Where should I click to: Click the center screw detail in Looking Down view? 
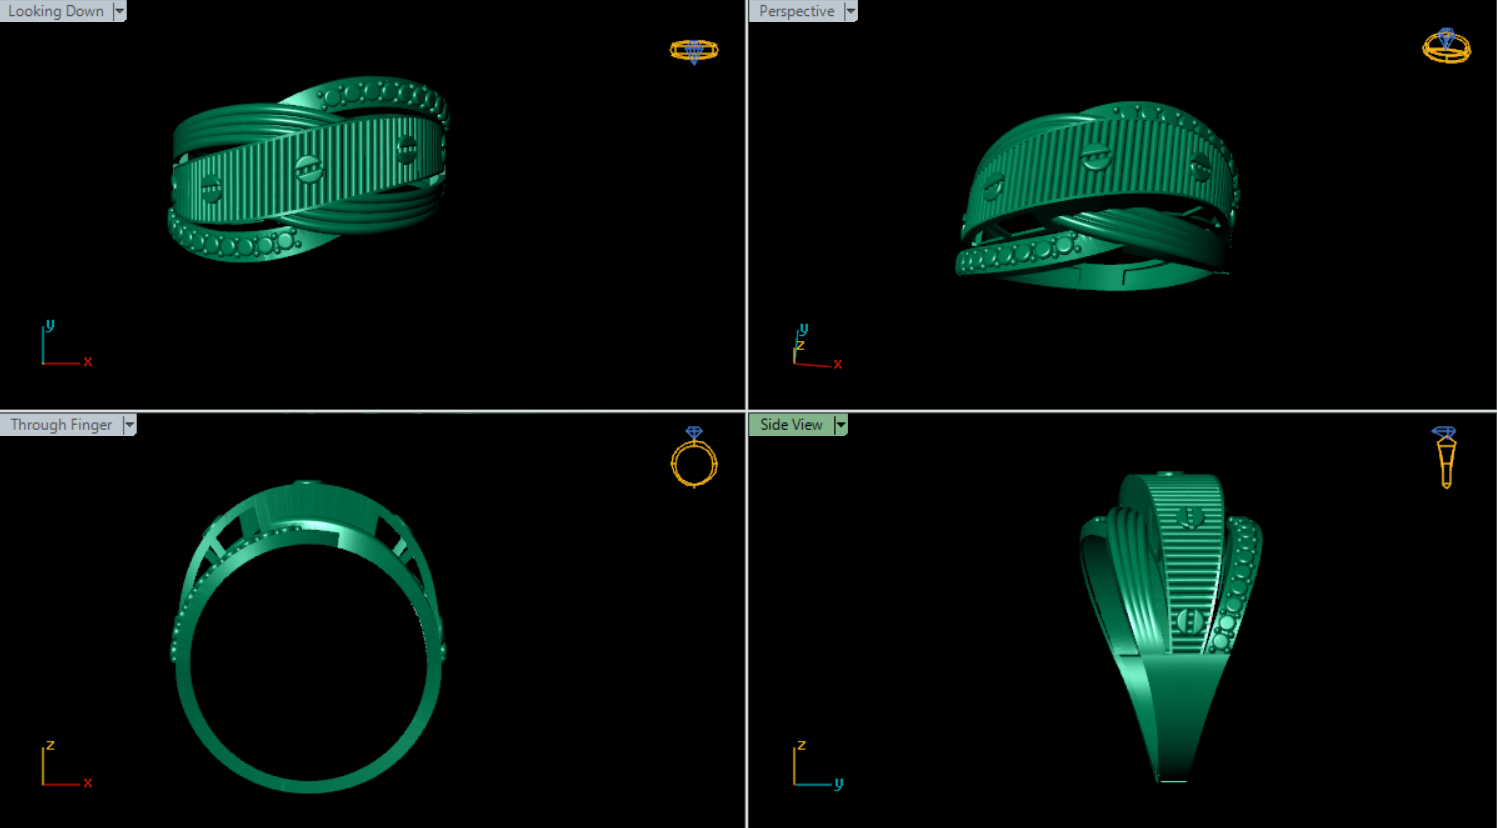309,169
